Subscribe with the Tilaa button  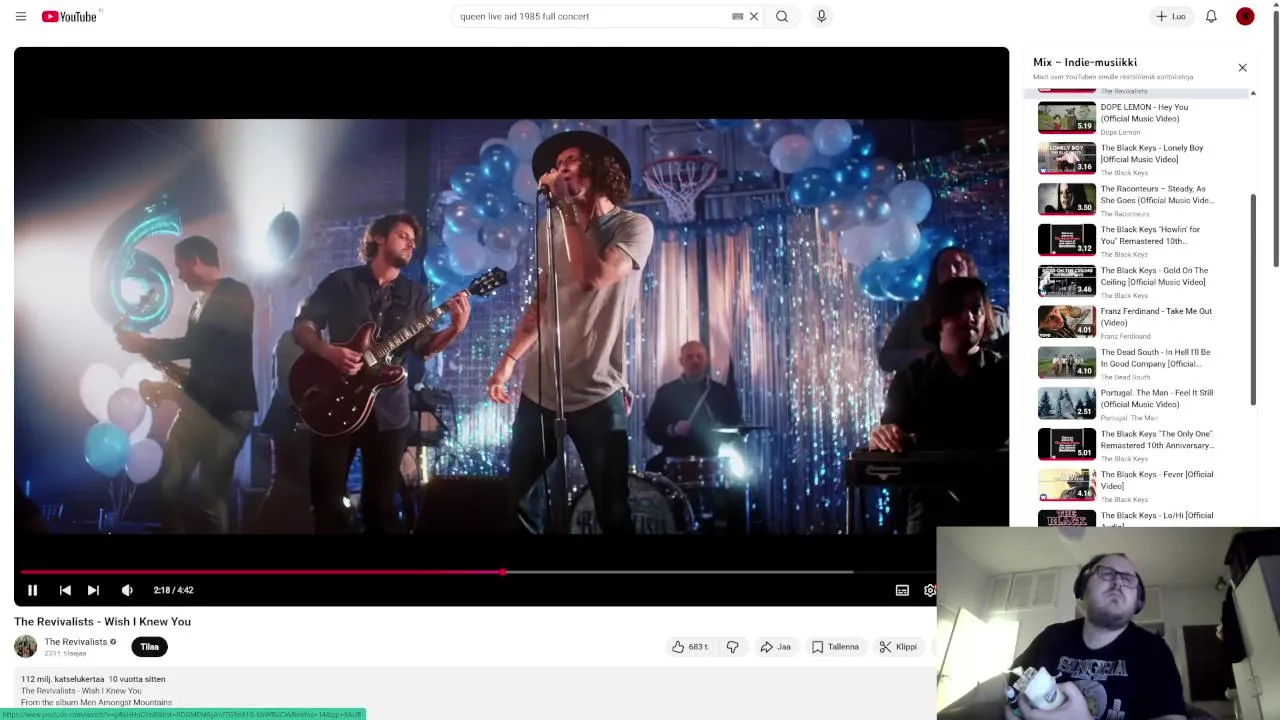tap(149, 647)
